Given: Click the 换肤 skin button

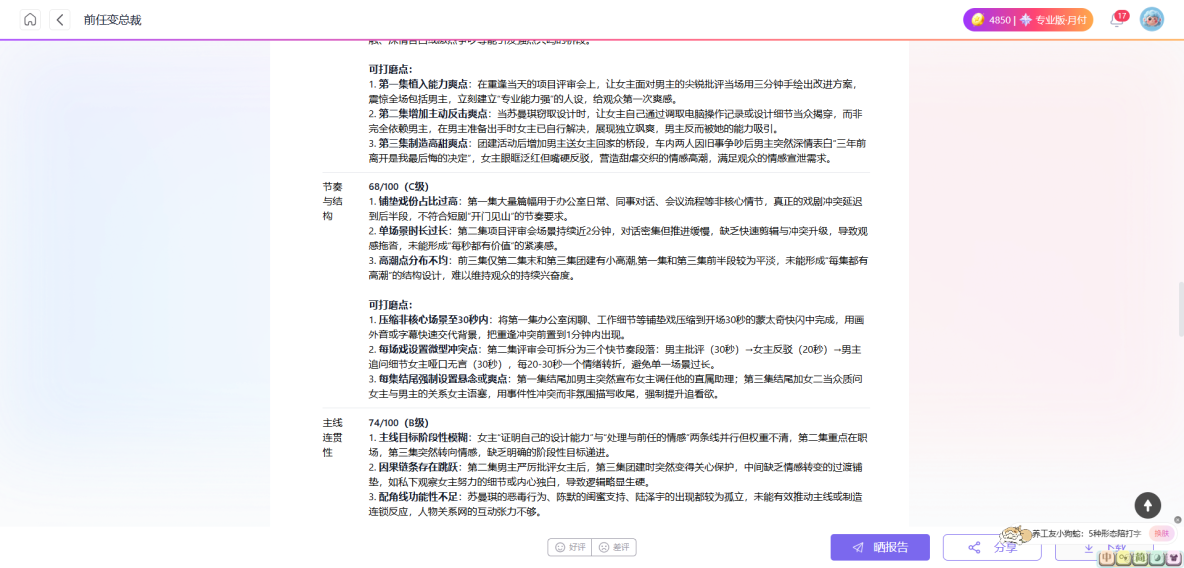Looking at the screenshot, I should pos(1161,533).
